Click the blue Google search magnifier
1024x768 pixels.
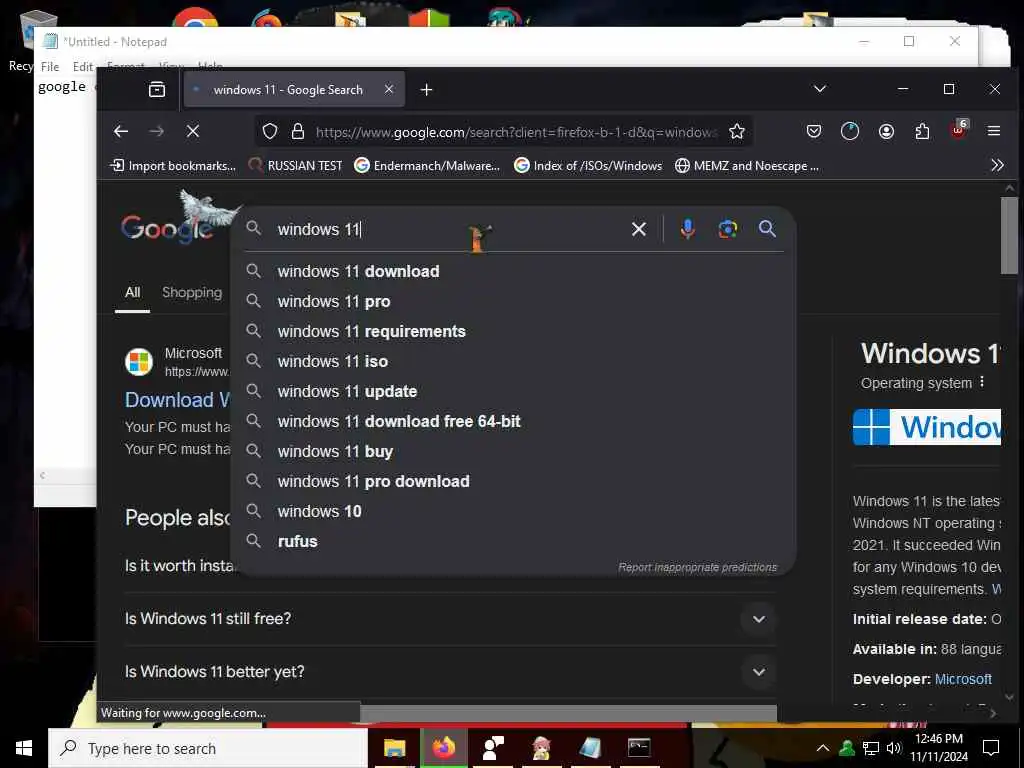pyautogui.click(x=767, y=229)
